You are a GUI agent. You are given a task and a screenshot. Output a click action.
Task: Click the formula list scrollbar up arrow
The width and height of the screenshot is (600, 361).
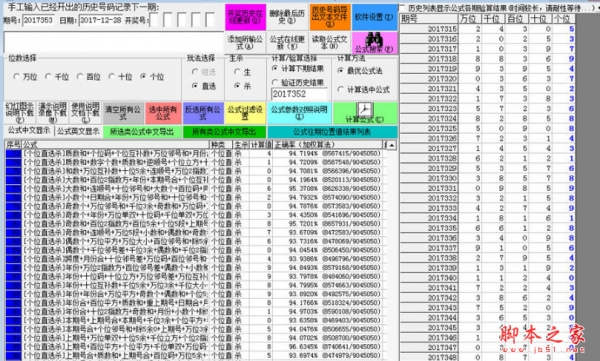pos(392,145)
